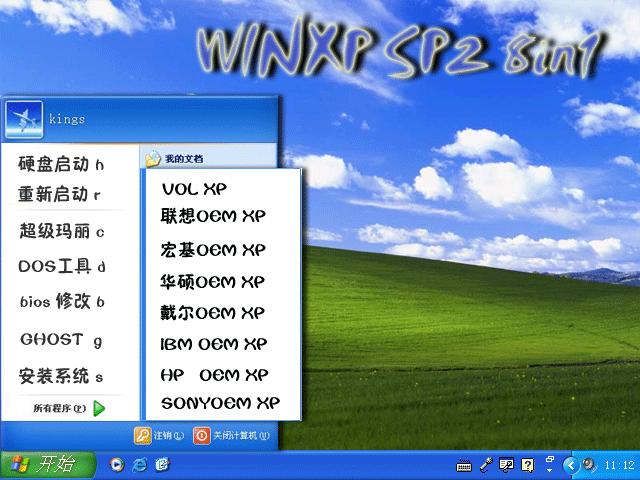Expand hidden tray icons arrow
640x480 pixels.
tap(571, 465)
